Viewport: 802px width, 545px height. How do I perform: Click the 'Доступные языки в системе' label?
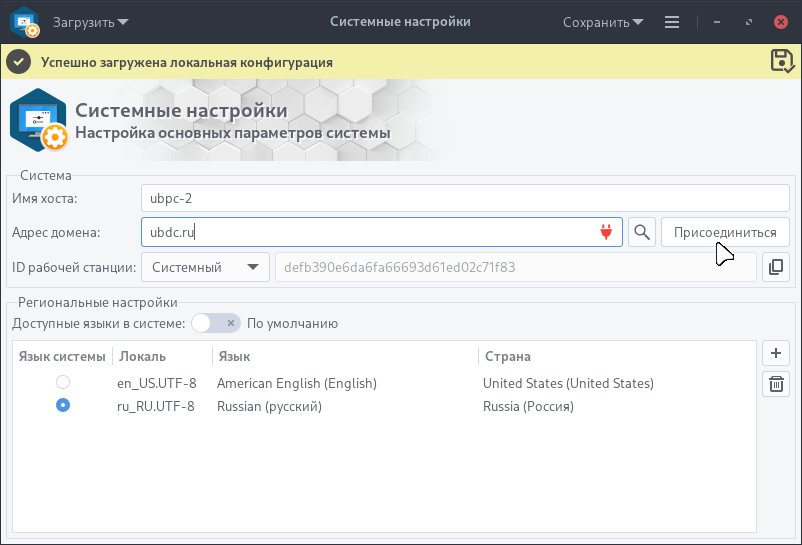click(99, 324)
